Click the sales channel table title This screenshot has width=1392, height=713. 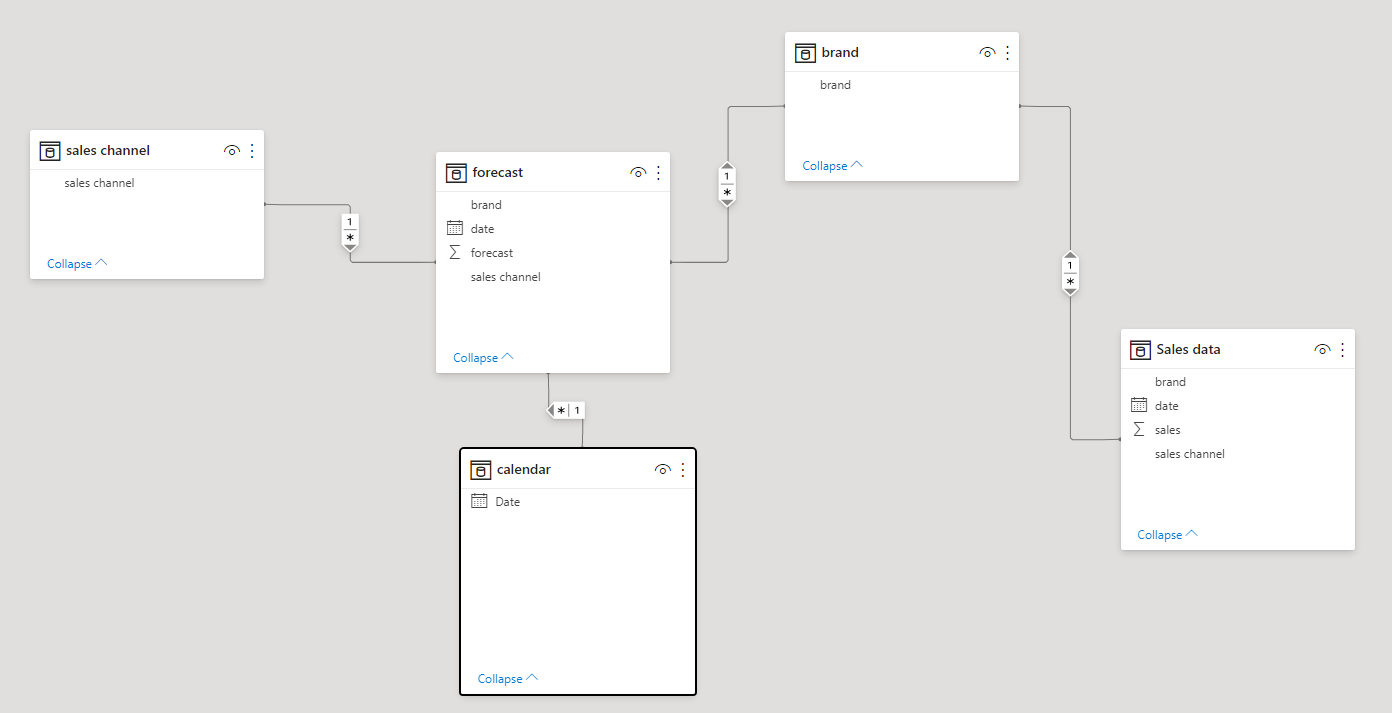pyautogui.click(x=108, y=151)
